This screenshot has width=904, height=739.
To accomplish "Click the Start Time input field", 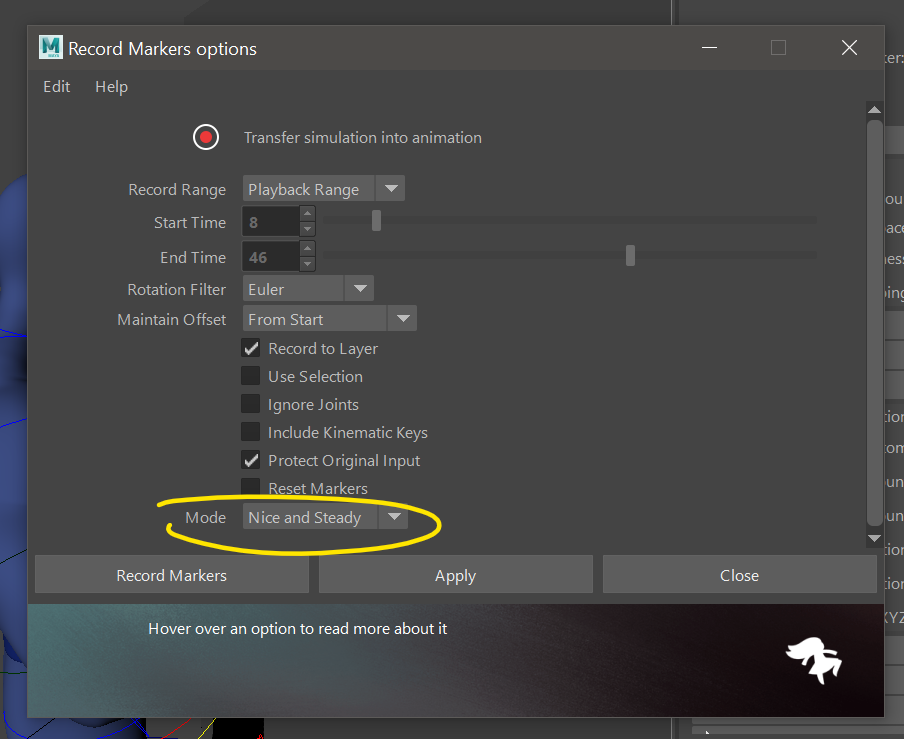I will pos(270,222).
